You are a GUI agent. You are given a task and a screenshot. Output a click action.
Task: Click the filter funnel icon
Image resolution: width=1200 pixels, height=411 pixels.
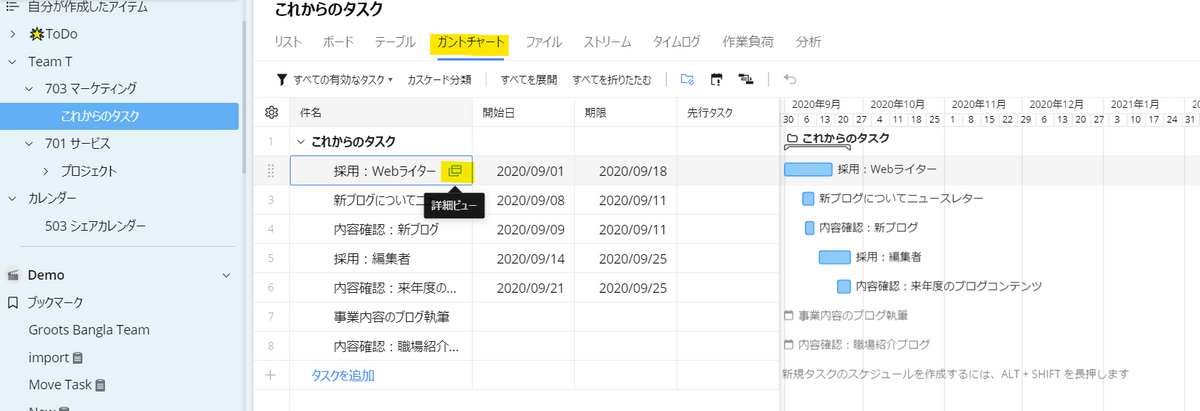282,79
